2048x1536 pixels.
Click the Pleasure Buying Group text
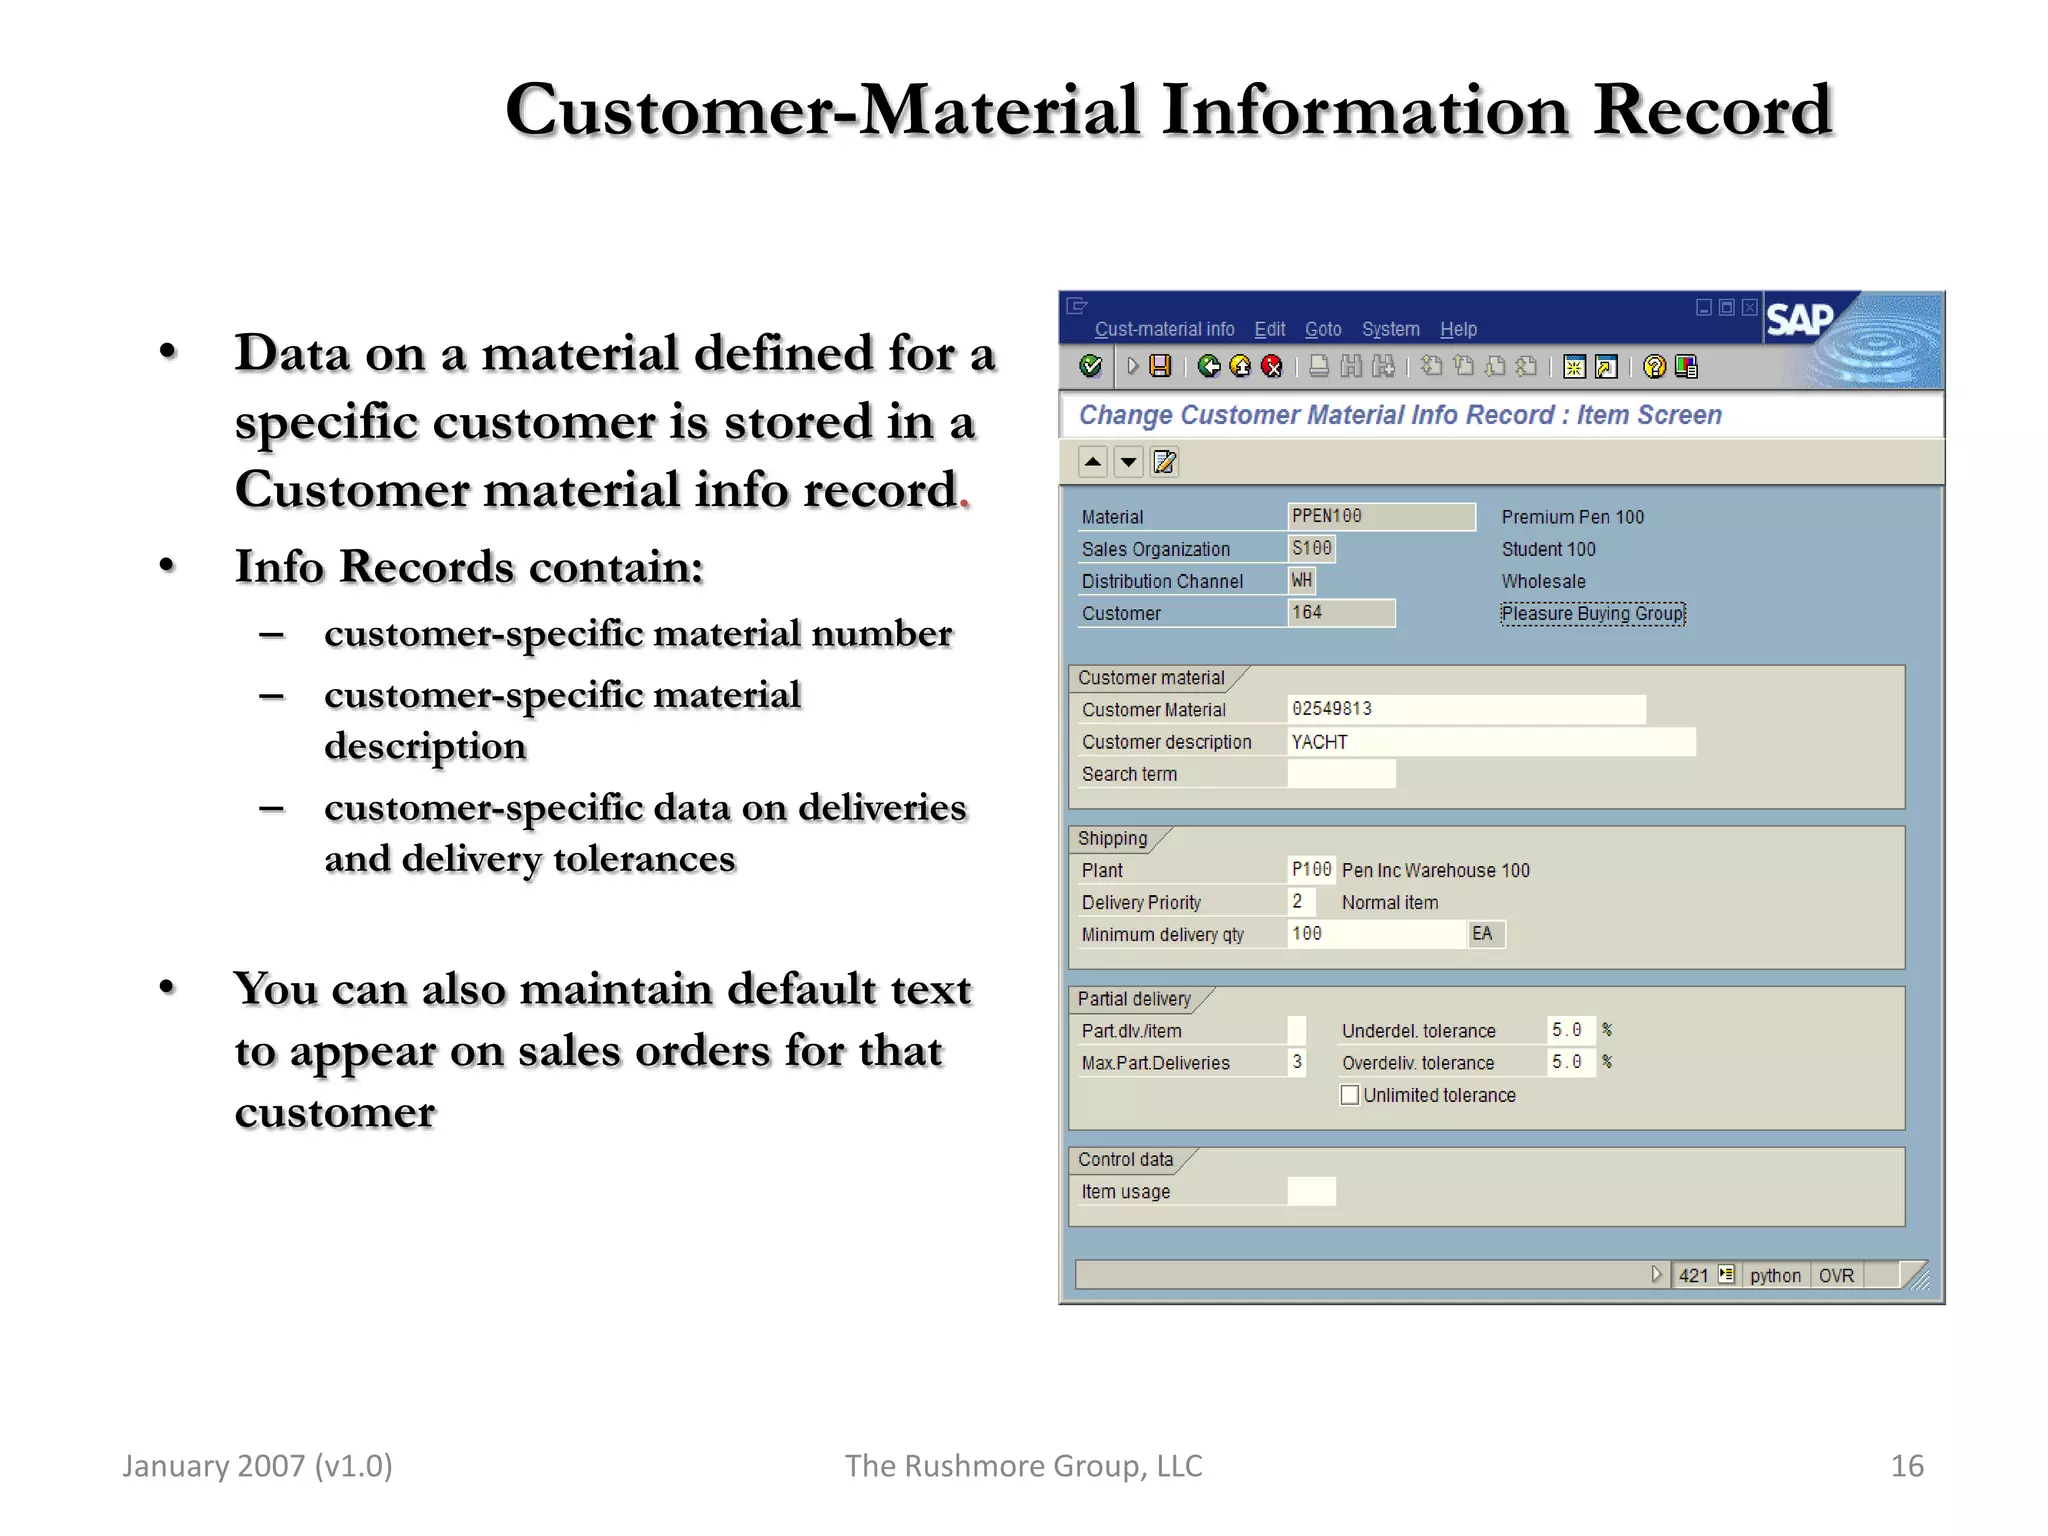click(x=1593, y=613)
